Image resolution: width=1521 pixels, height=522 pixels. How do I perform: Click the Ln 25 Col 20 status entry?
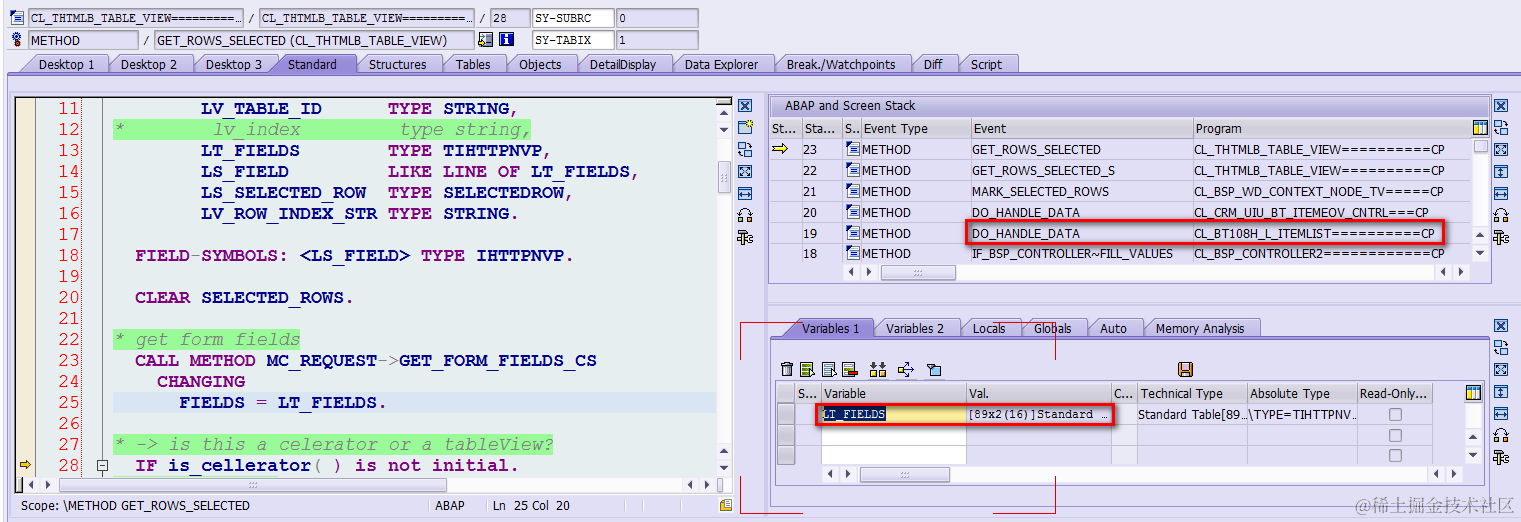click(531, 506)
